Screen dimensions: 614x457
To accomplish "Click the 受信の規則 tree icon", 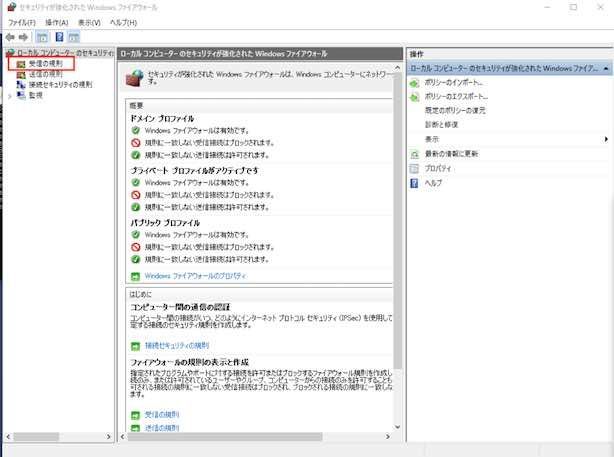I will point(21,64).
